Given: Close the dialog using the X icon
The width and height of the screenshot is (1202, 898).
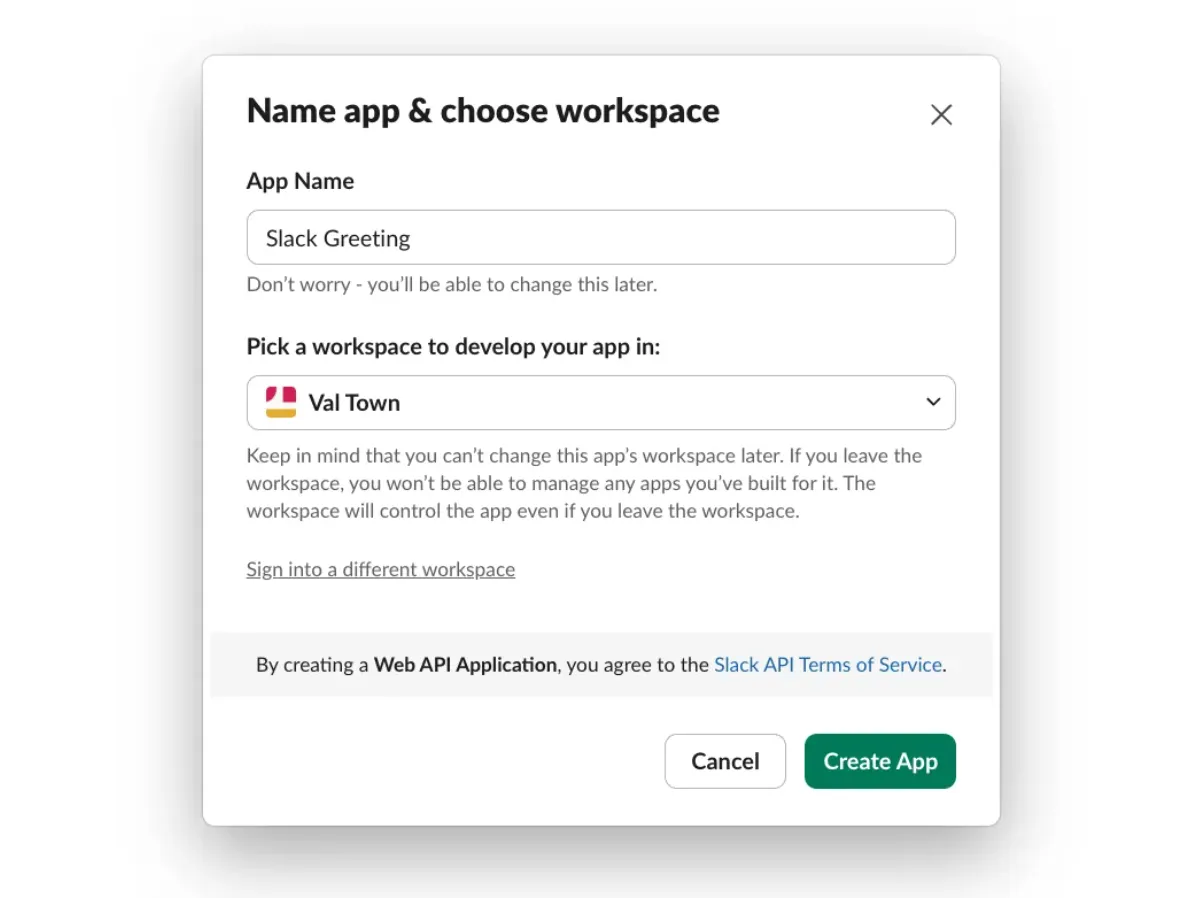Looking at the screenshot, I should tap(941, 114).
